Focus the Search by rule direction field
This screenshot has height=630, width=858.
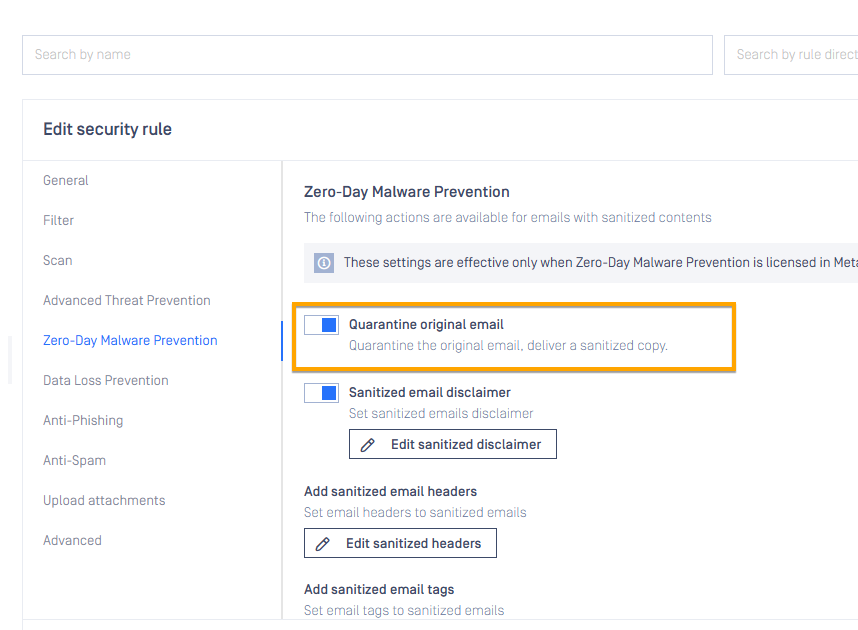click(791, 55)
